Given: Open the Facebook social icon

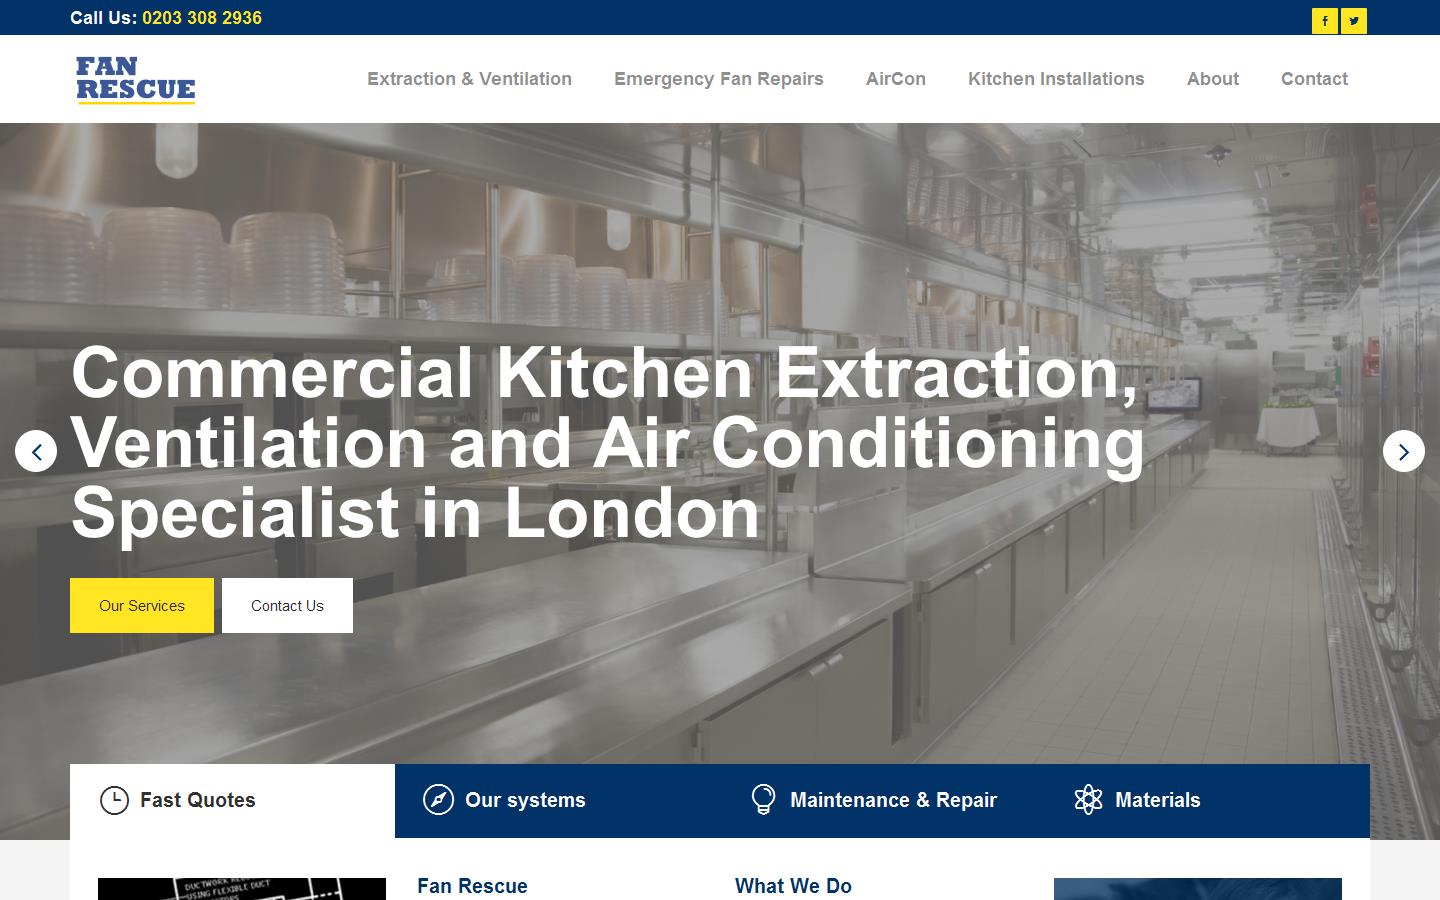Looking at the screenshot, I should tap(1325, 21).
